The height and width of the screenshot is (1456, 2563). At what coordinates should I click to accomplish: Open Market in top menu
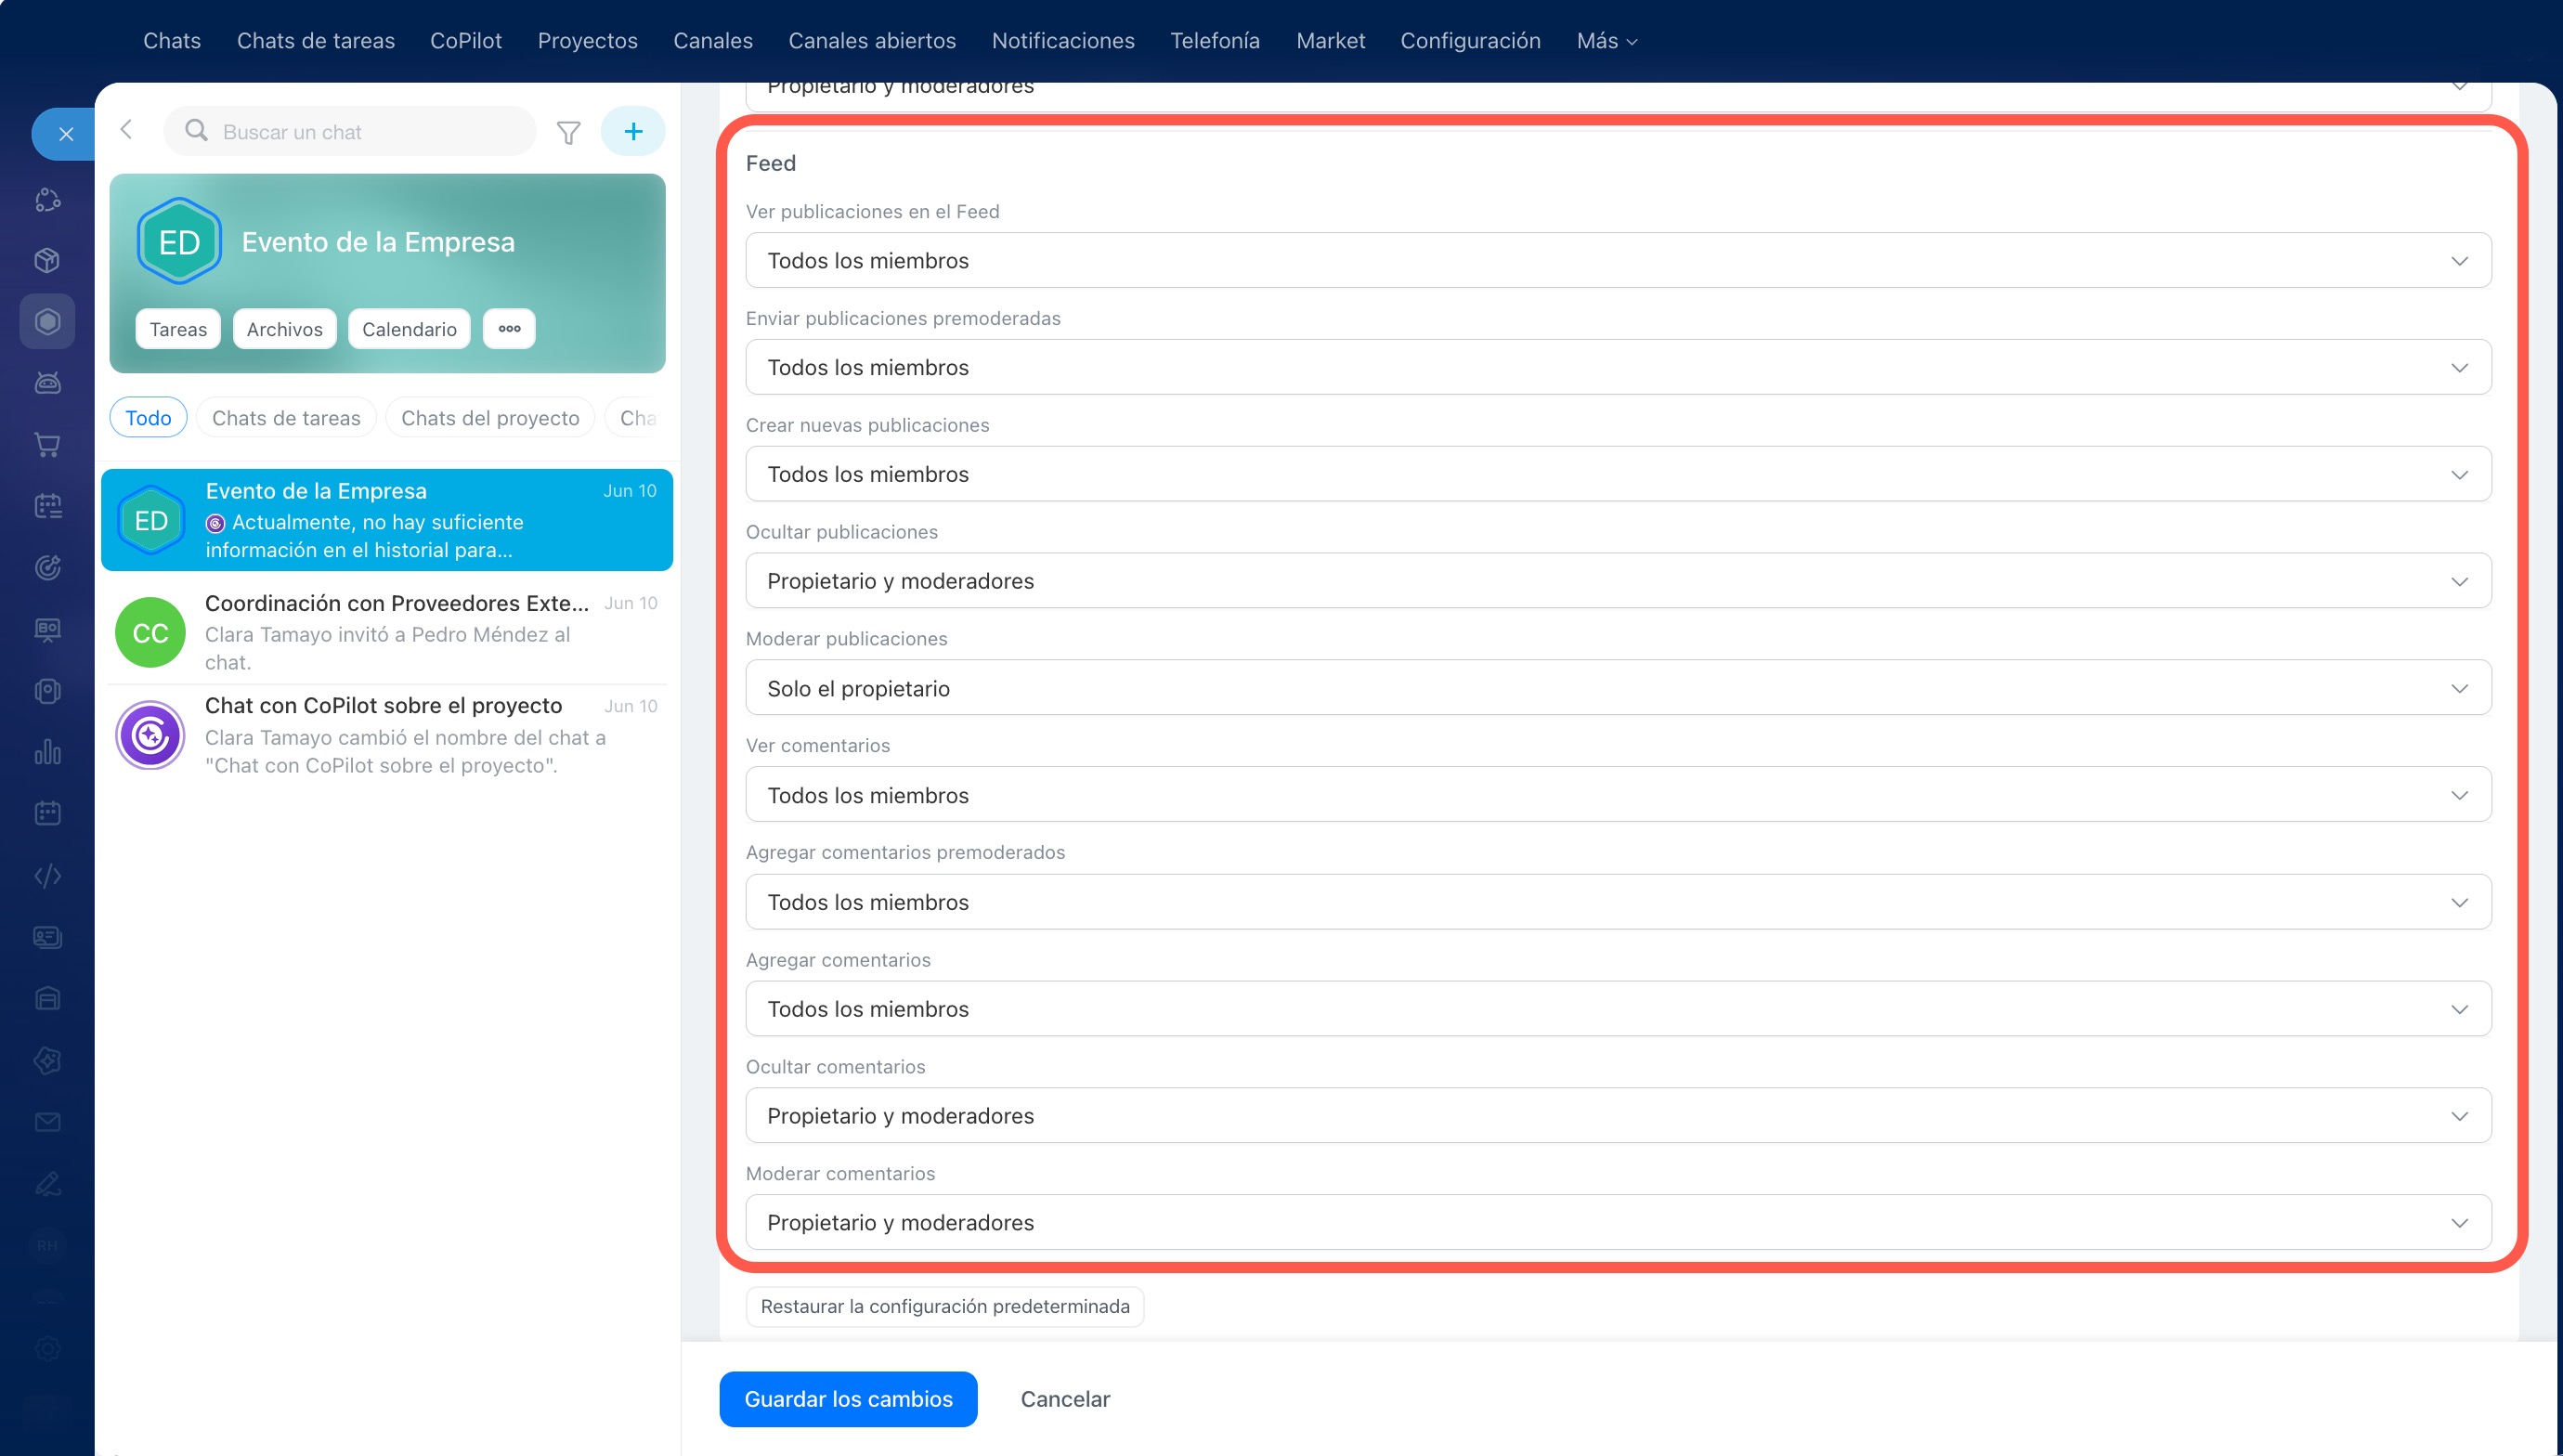[x=1330, y=41]
